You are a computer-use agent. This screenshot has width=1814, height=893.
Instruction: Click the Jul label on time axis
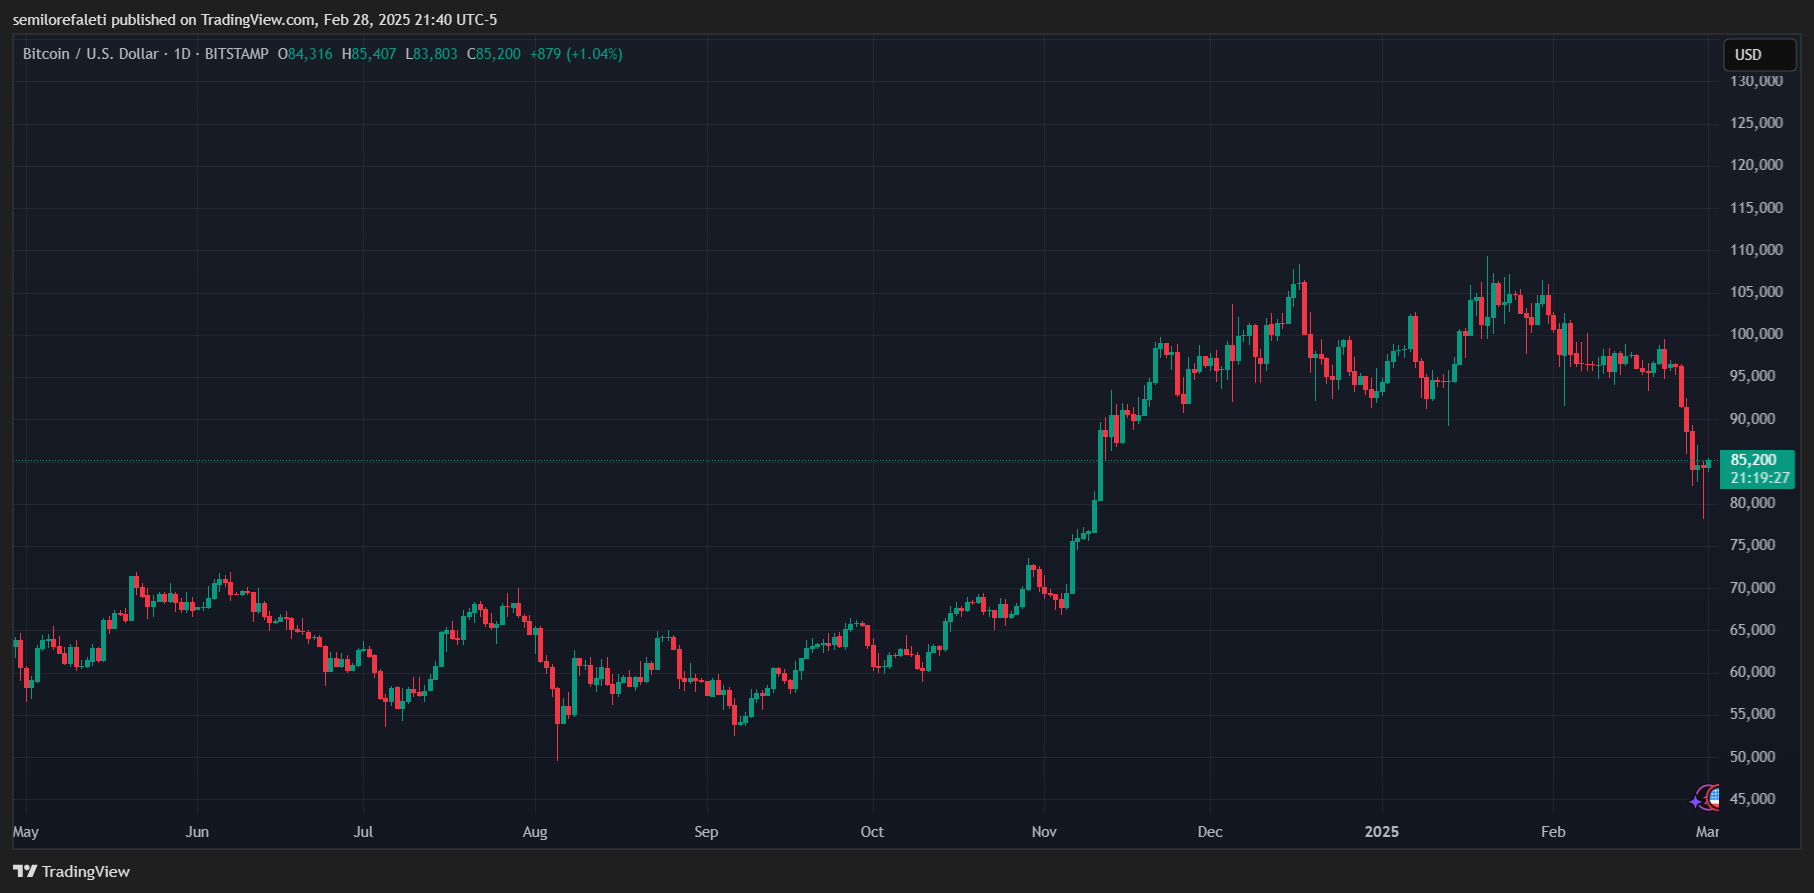(363, 832)
